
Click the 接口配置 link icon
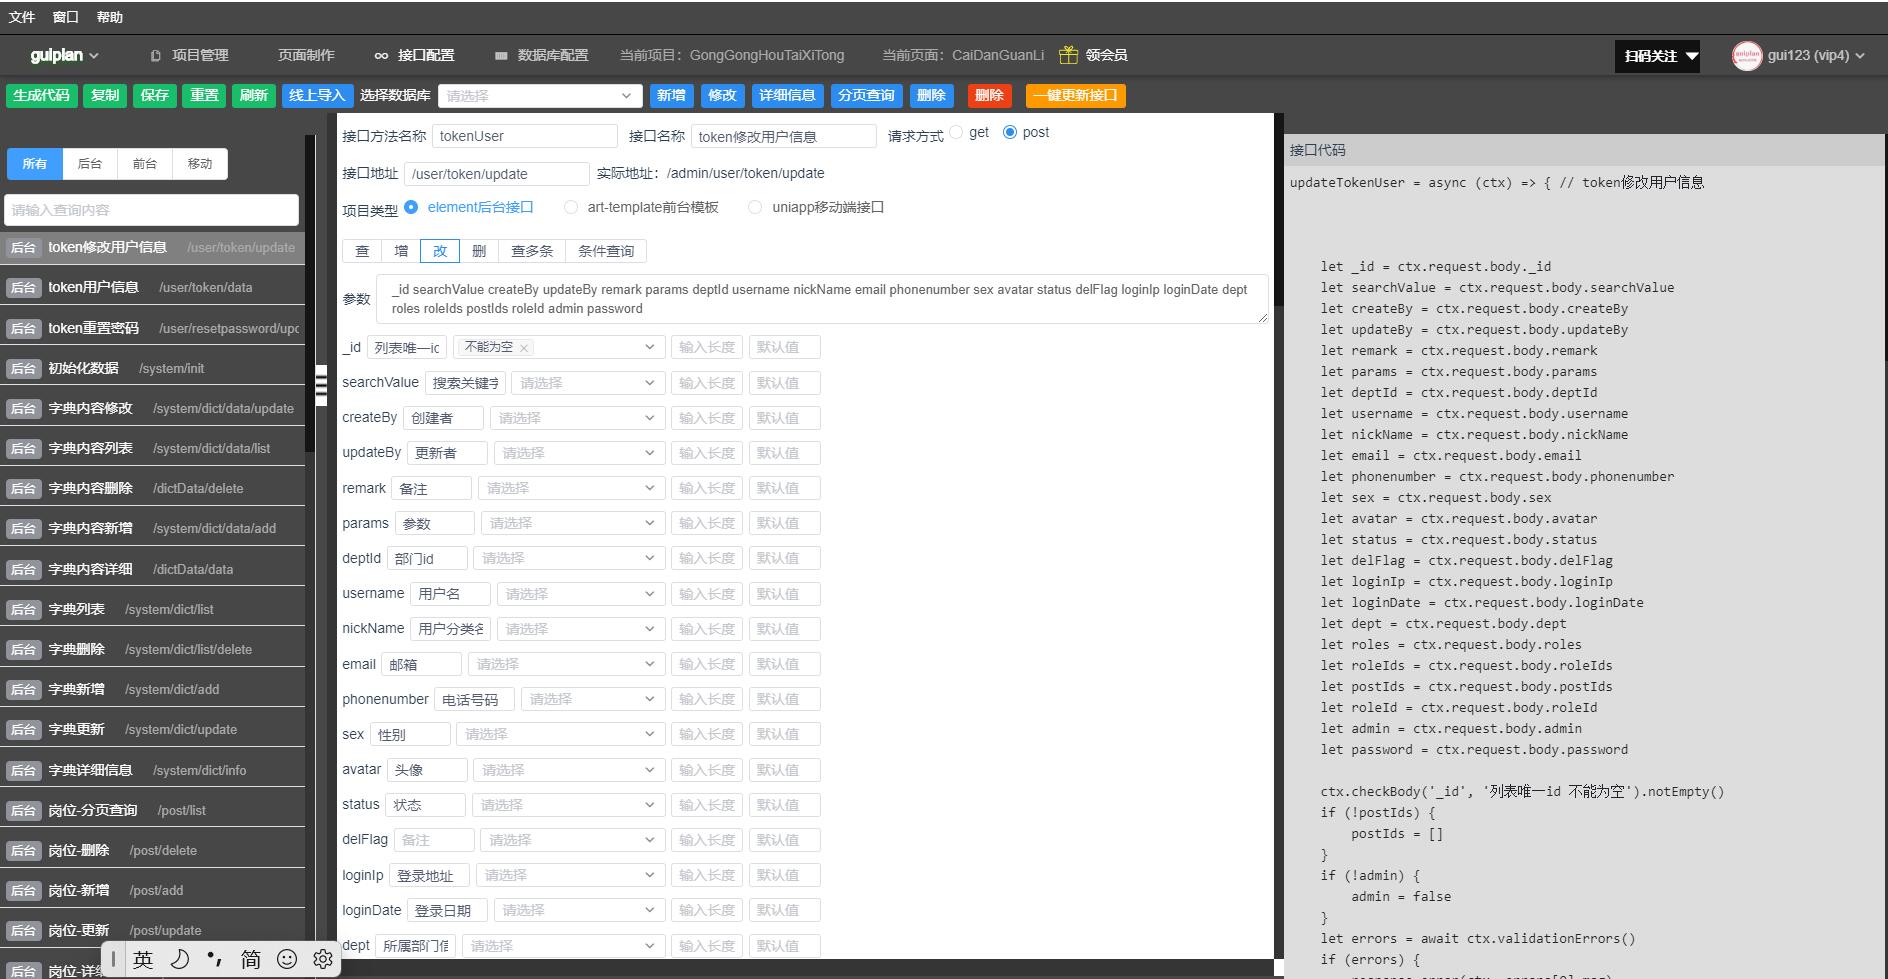381,56
